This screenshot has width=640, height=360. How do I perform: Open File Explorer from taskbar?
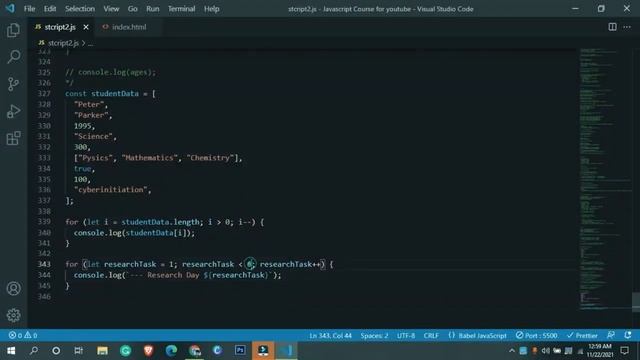(102, 351)
